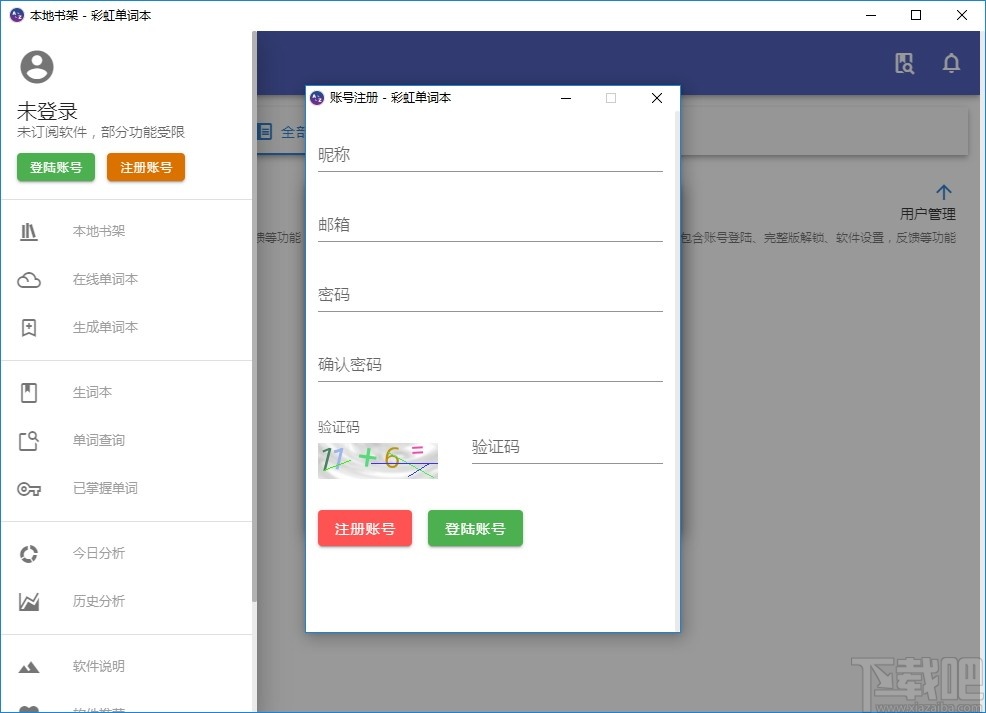Screen dimensions: 986x713
Task: Click the green 登陆账号 button in sidebar
Action: tap(56, 167)
